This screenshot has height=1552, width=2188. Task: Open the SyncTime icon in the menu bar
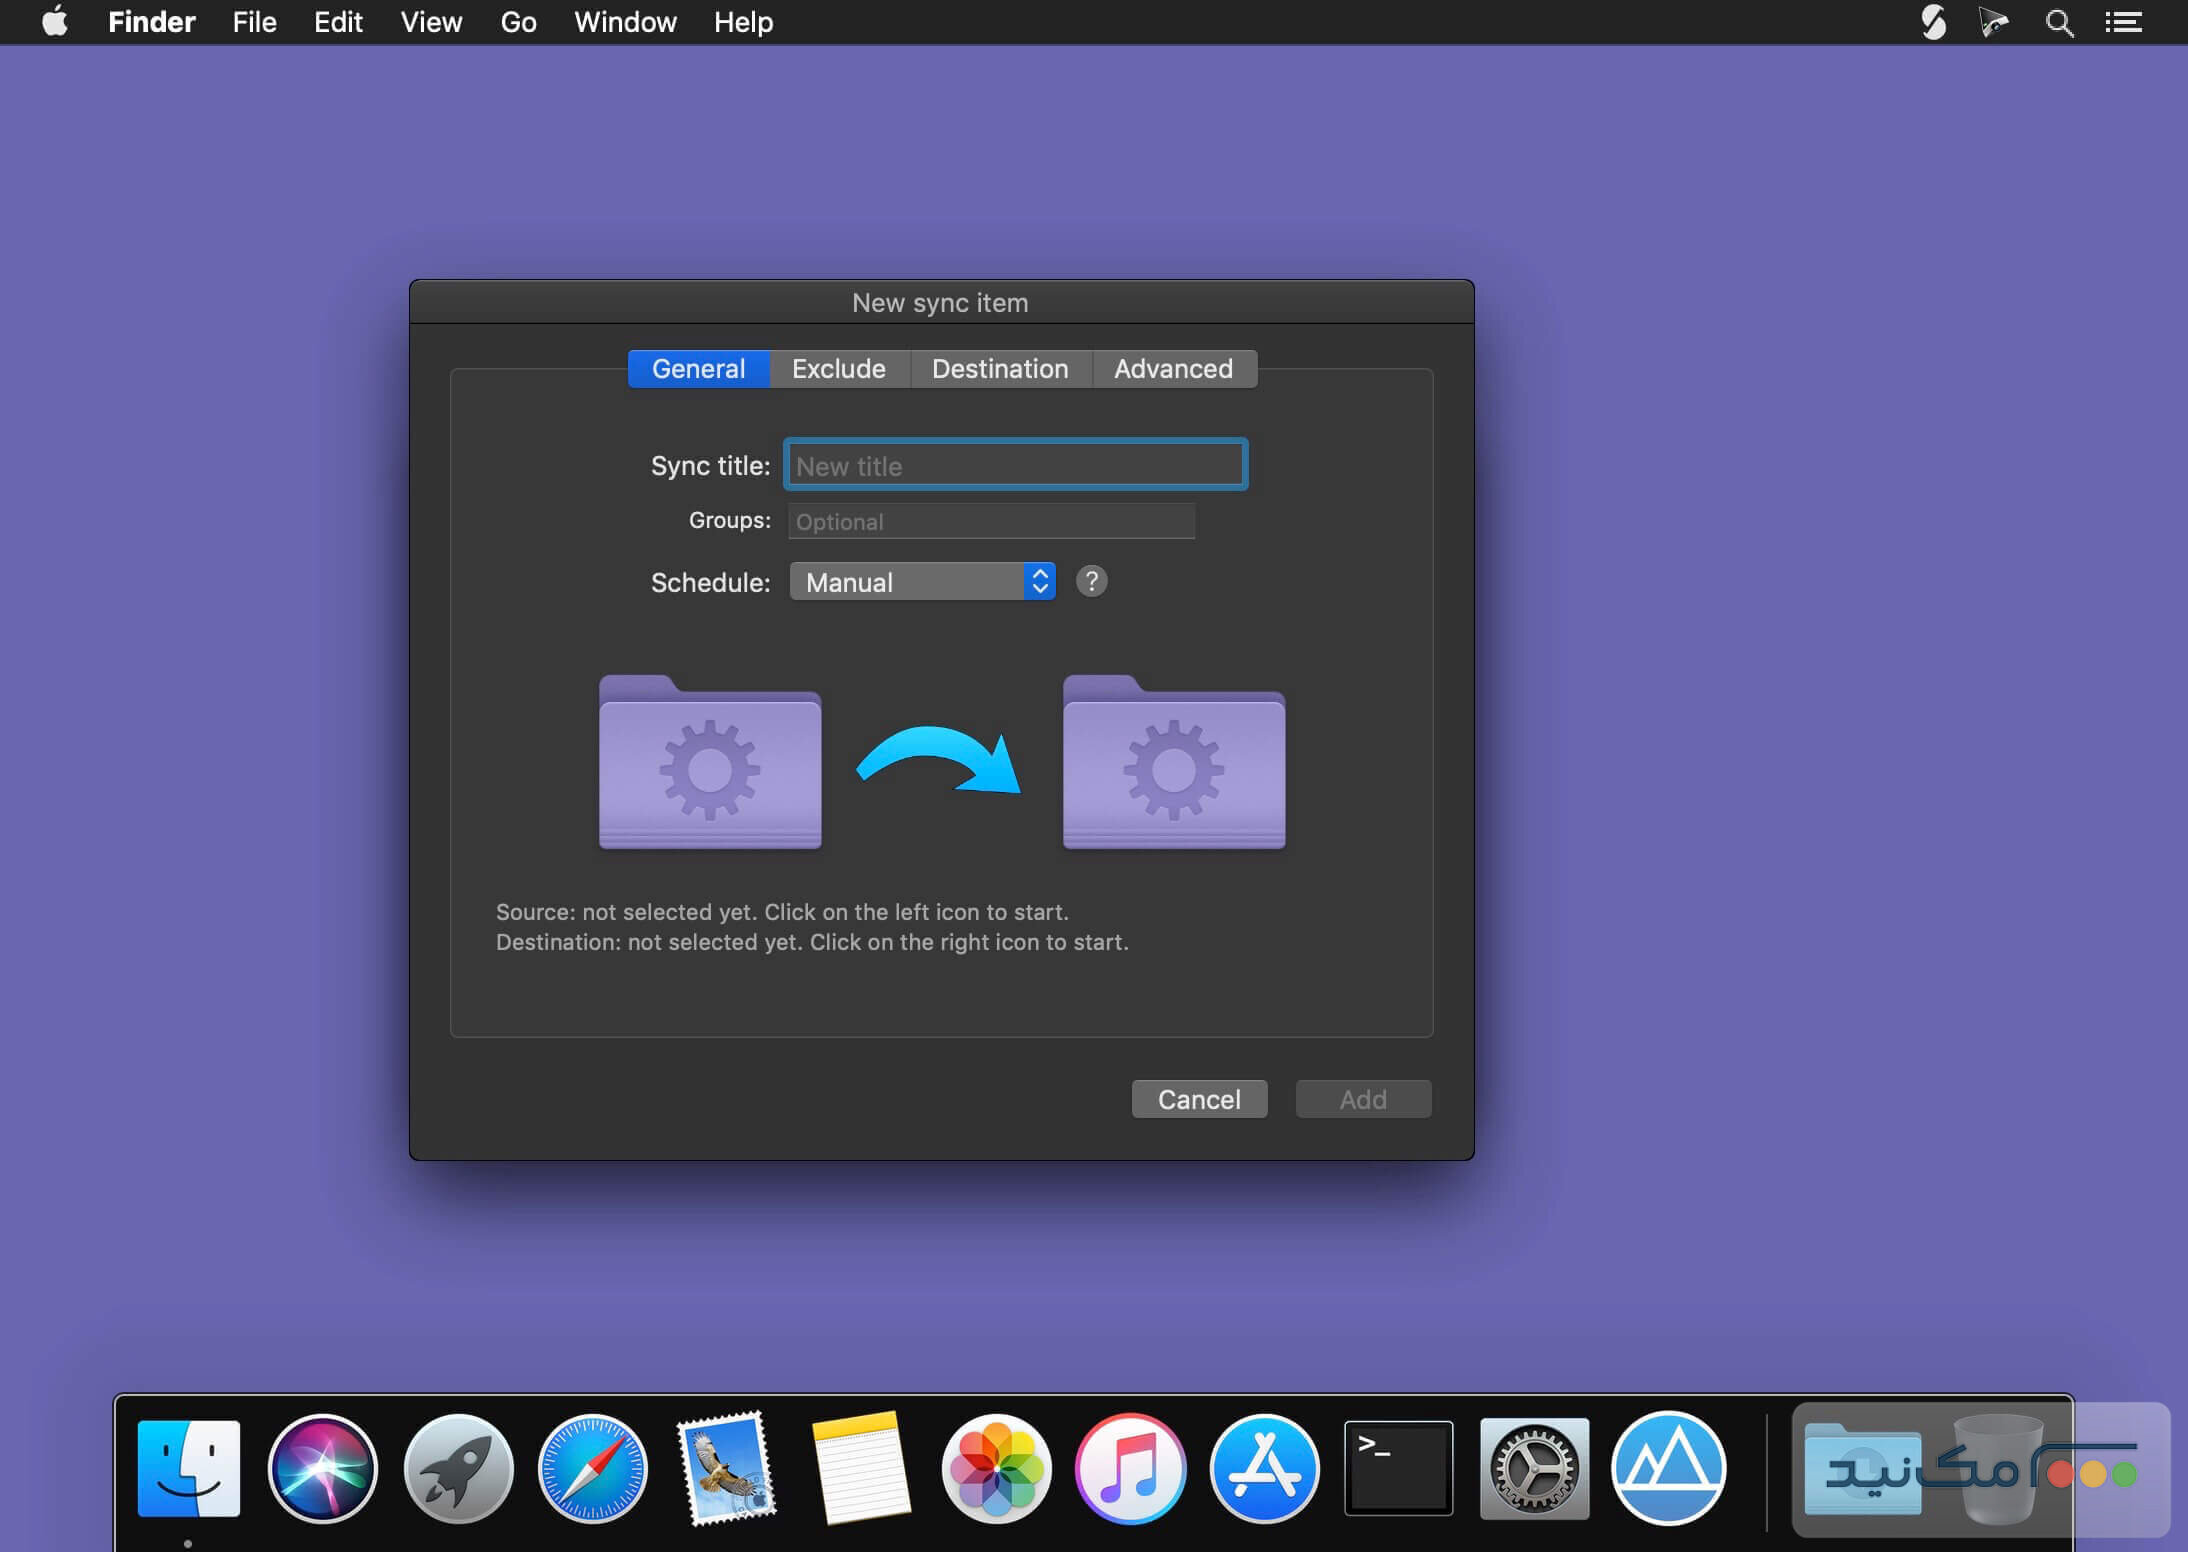pos(1933,22)
